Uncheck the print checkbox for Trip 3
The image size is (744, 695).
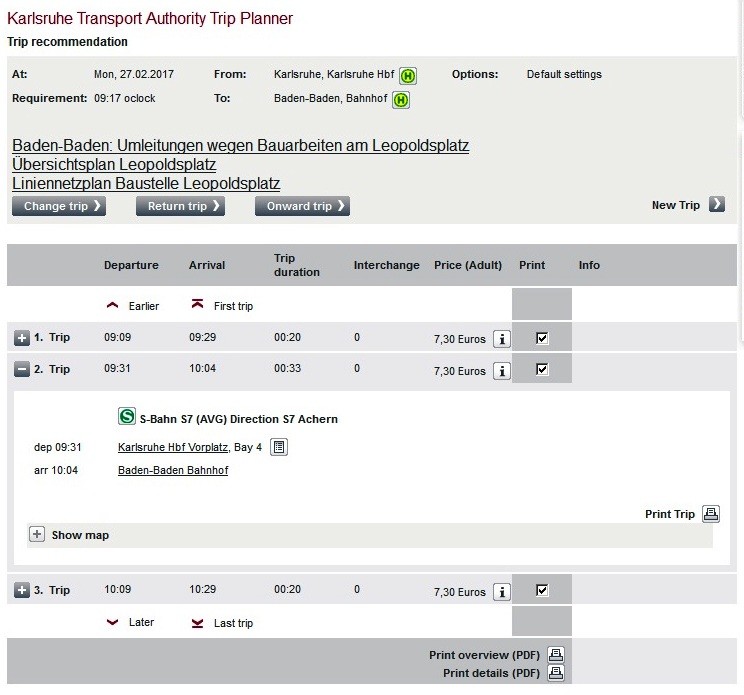542,591
